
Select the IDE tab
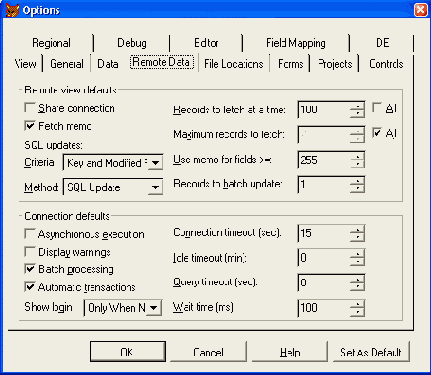tap(382, 43)
